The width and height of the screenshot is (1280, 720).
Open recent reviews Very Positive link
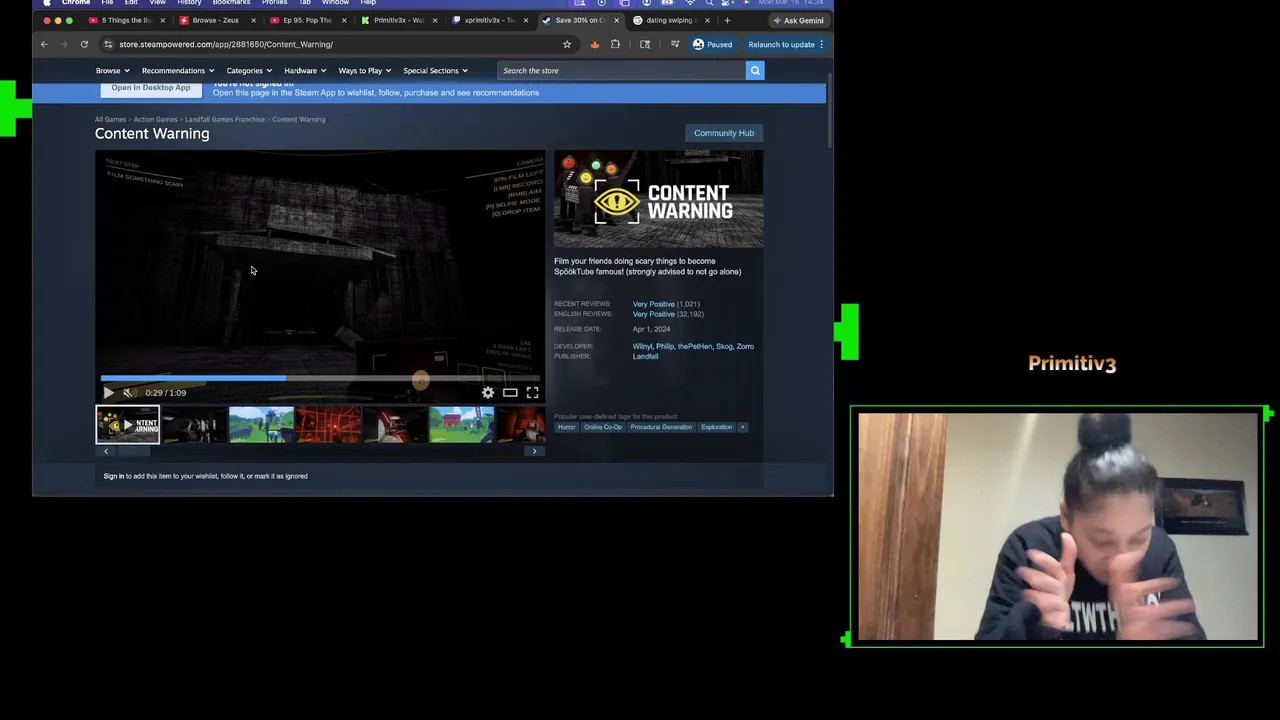(x=653, y=304)
